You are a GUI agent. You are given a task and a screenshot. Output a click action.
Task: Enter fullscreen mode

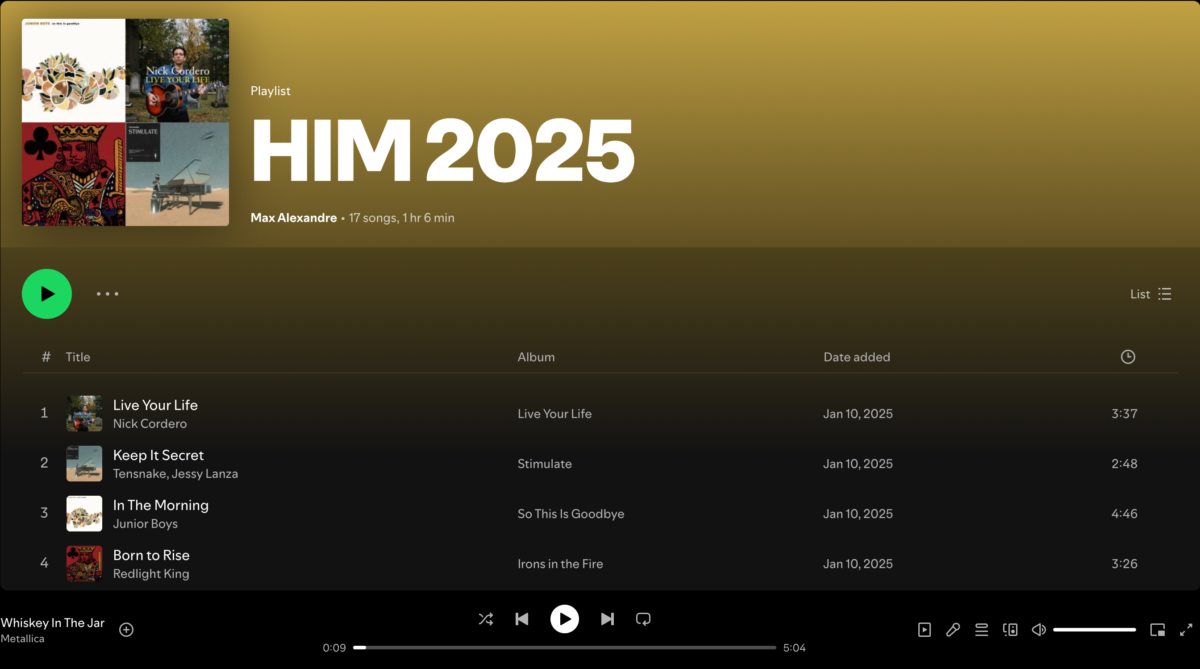click(1186, 629)
